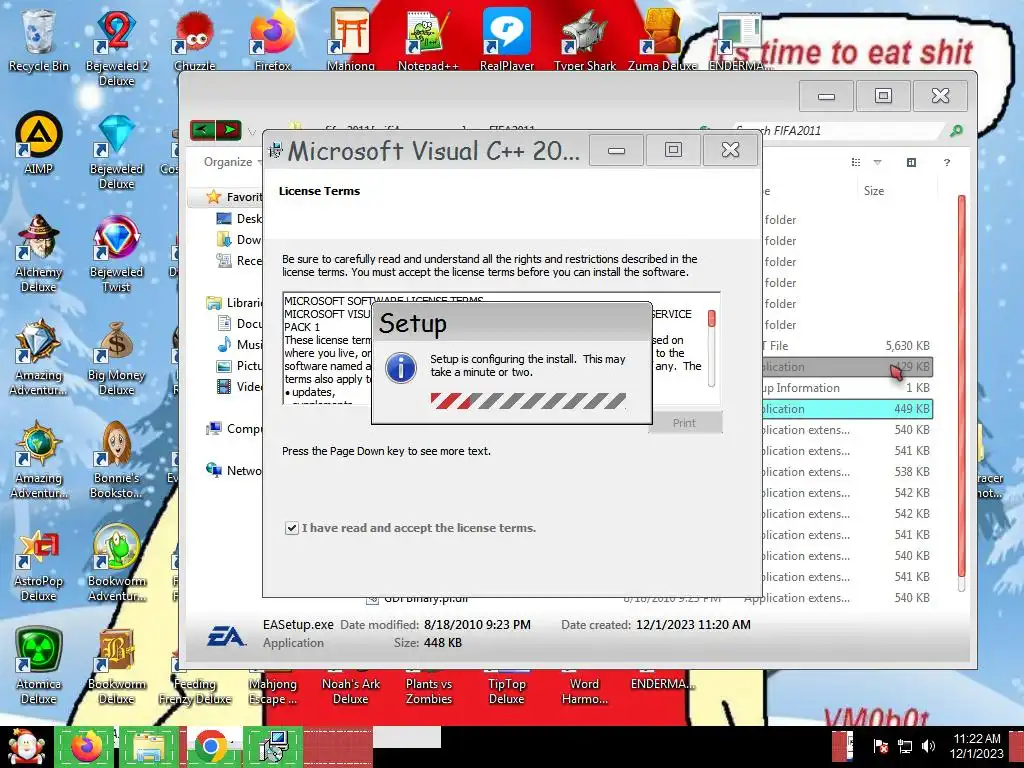Screen dimensions: 1024x768
Task: Open the Alchemy Deluxe desktop shortcut
Action: [38, 253]
